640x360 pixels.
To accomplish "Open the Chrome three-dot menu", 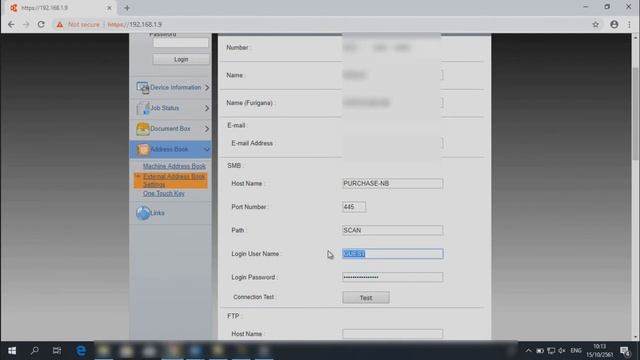I will [629, 24].
